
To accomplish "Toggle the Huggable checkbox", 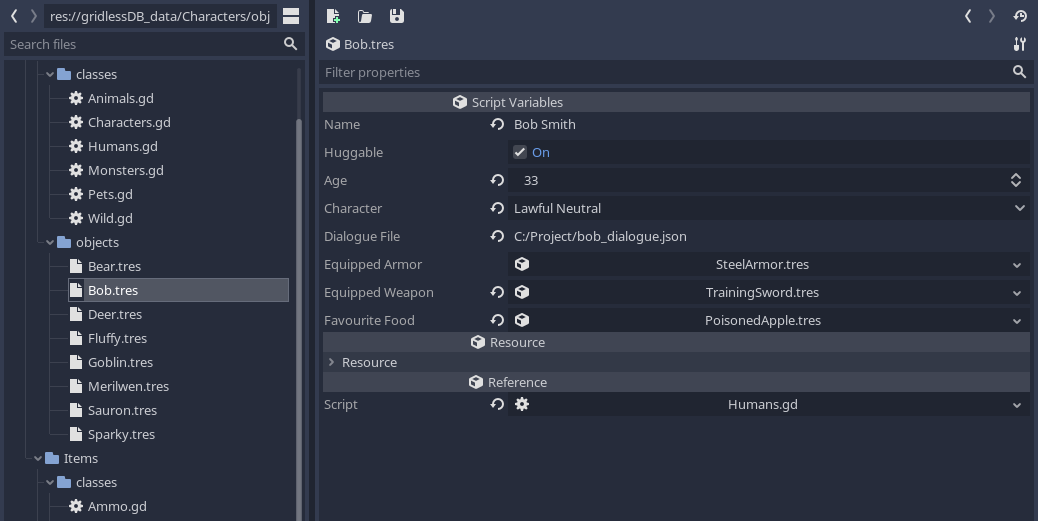I will [520, 153].
